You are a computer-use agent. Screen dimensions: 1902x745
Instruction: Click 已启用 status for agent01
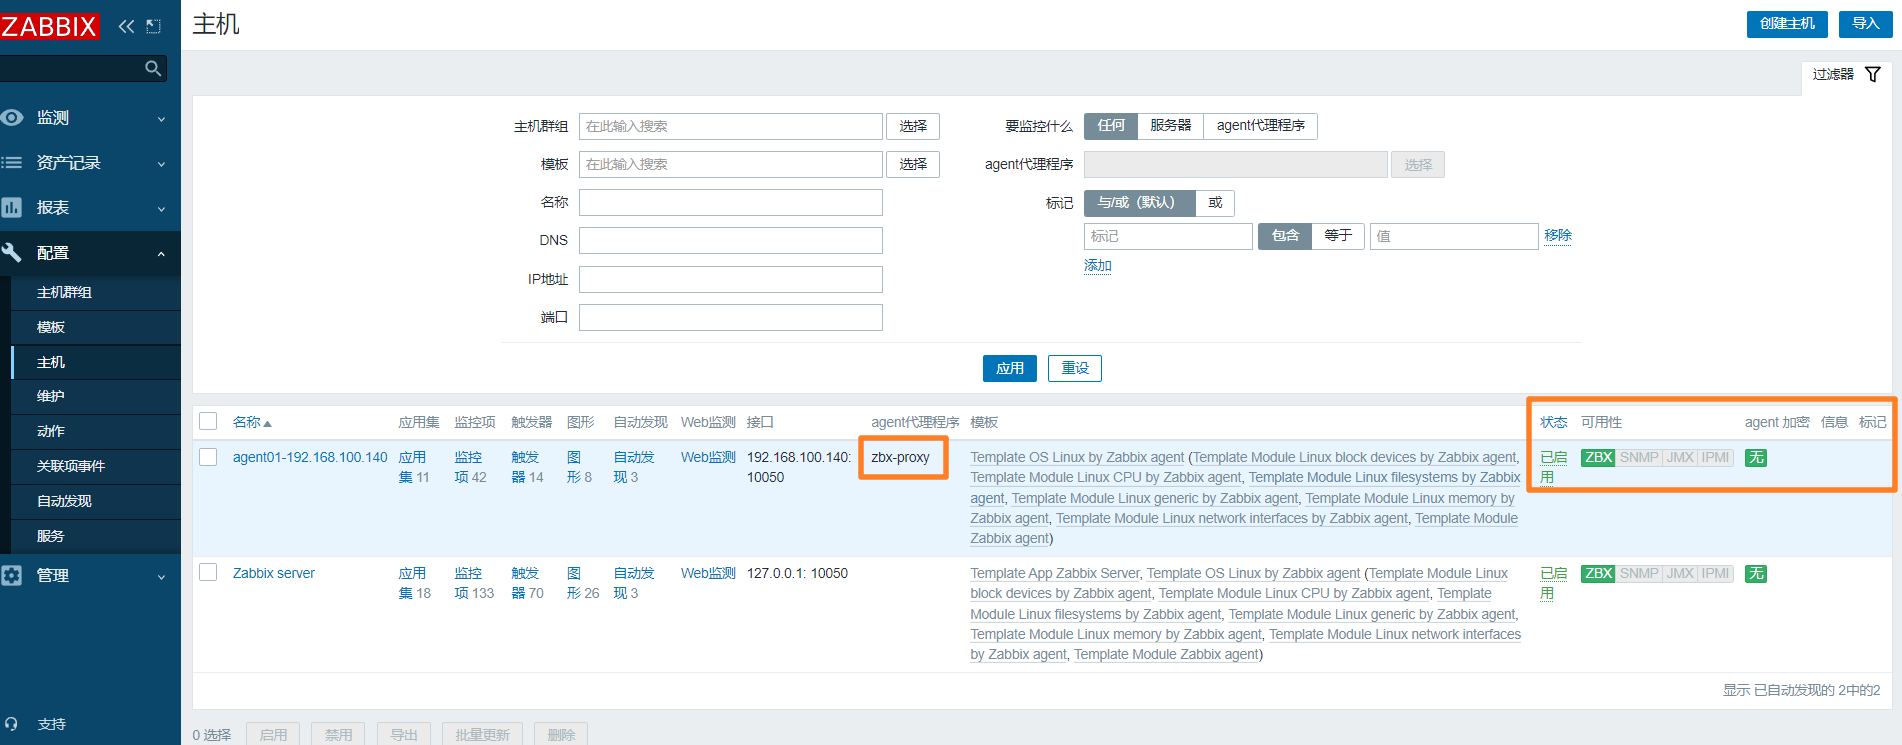pos(1554,467)
